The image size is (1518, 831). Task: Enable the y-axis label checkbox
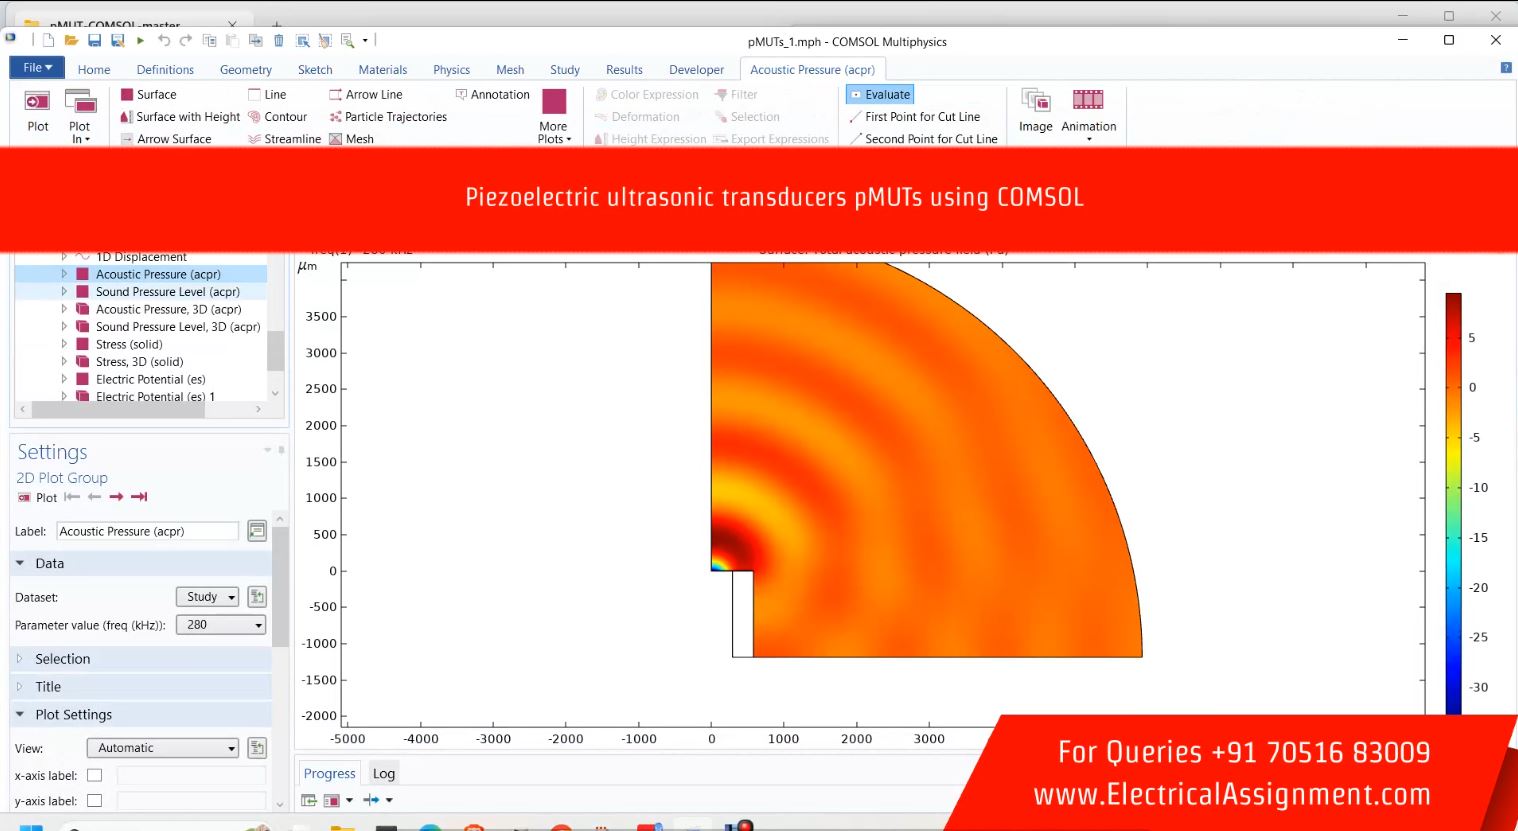point(94,801)
